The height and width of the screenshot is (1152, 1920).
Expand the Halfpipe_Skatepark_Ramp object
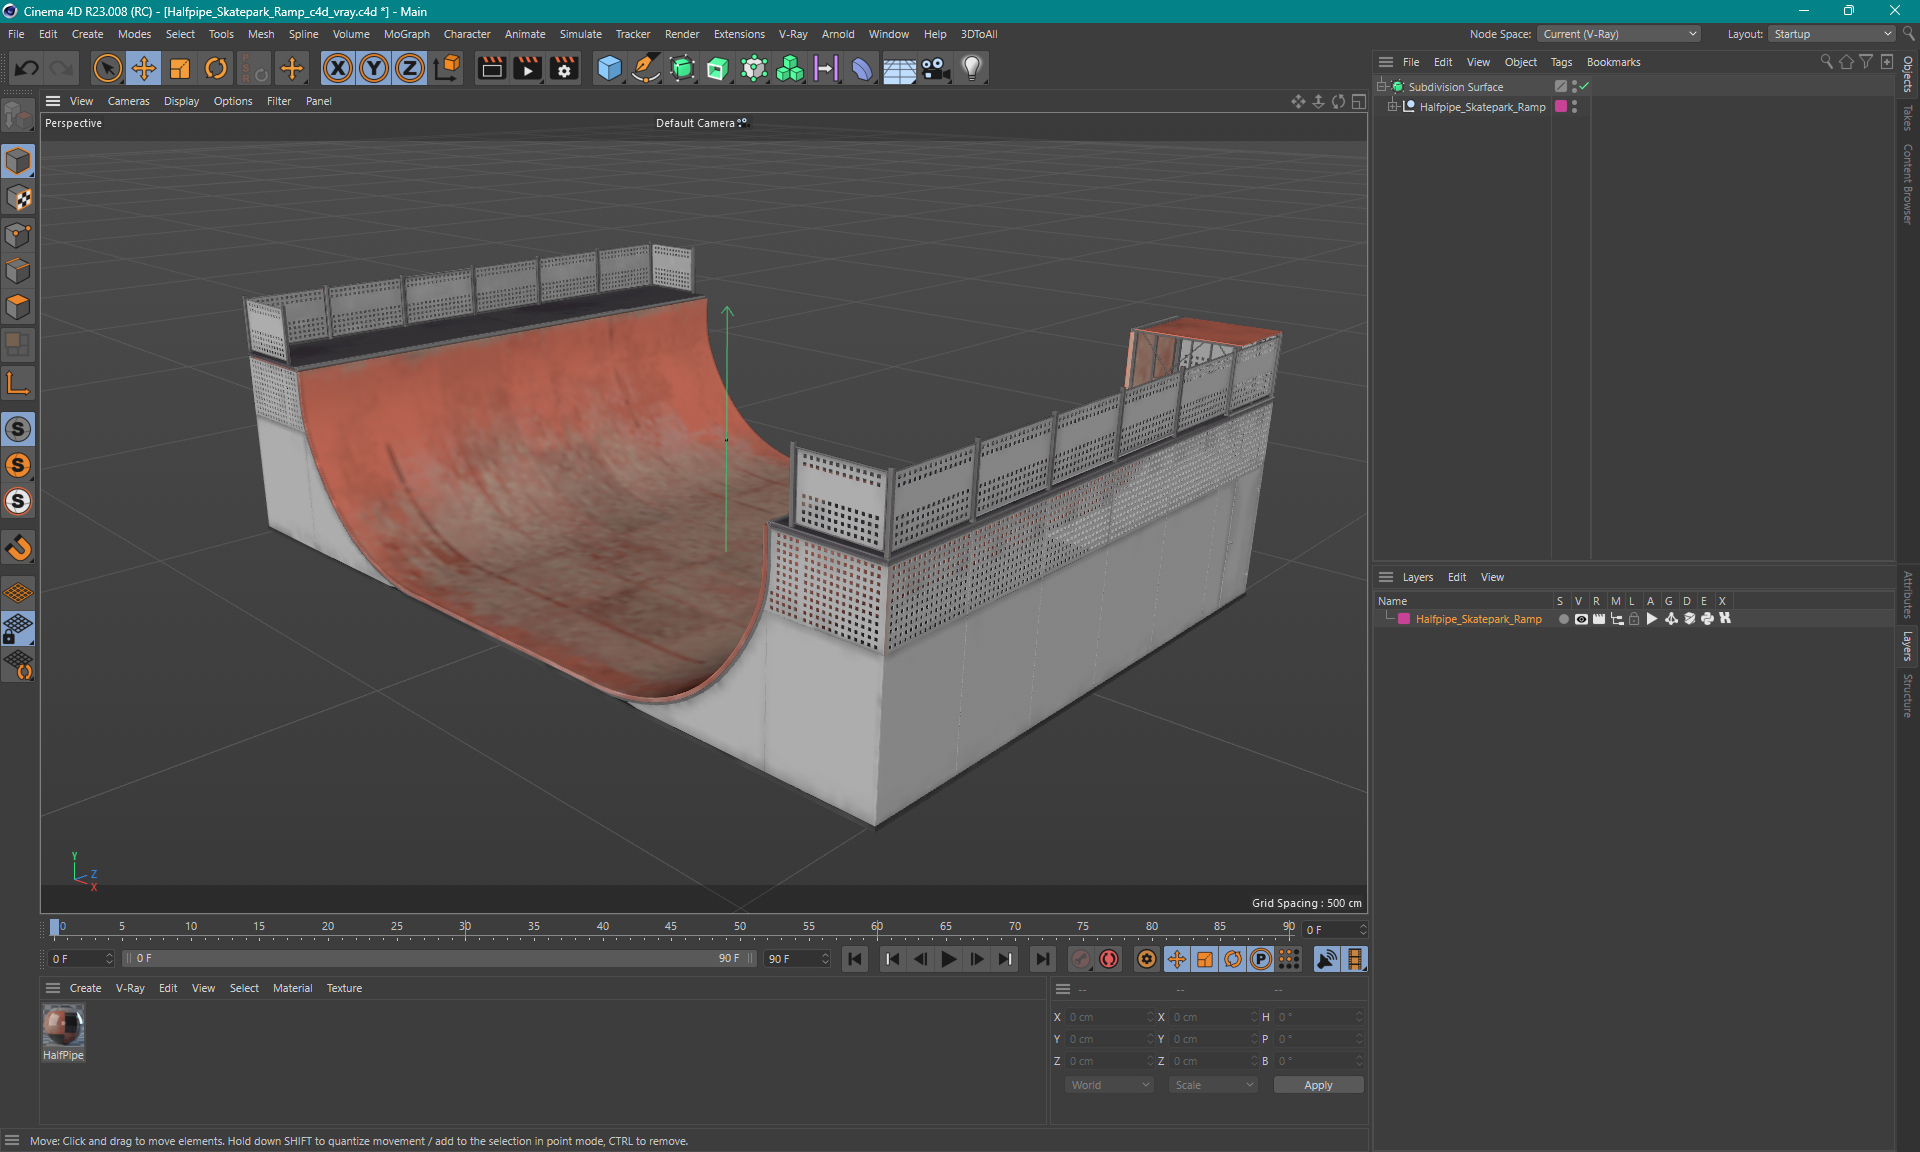point(1392,106)
